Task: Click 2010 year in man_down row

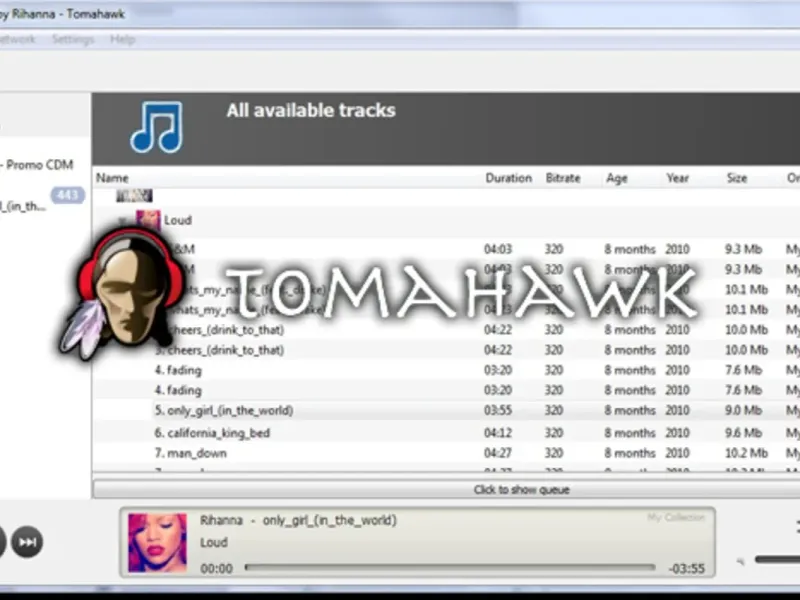Action: [x=677, y=453]
